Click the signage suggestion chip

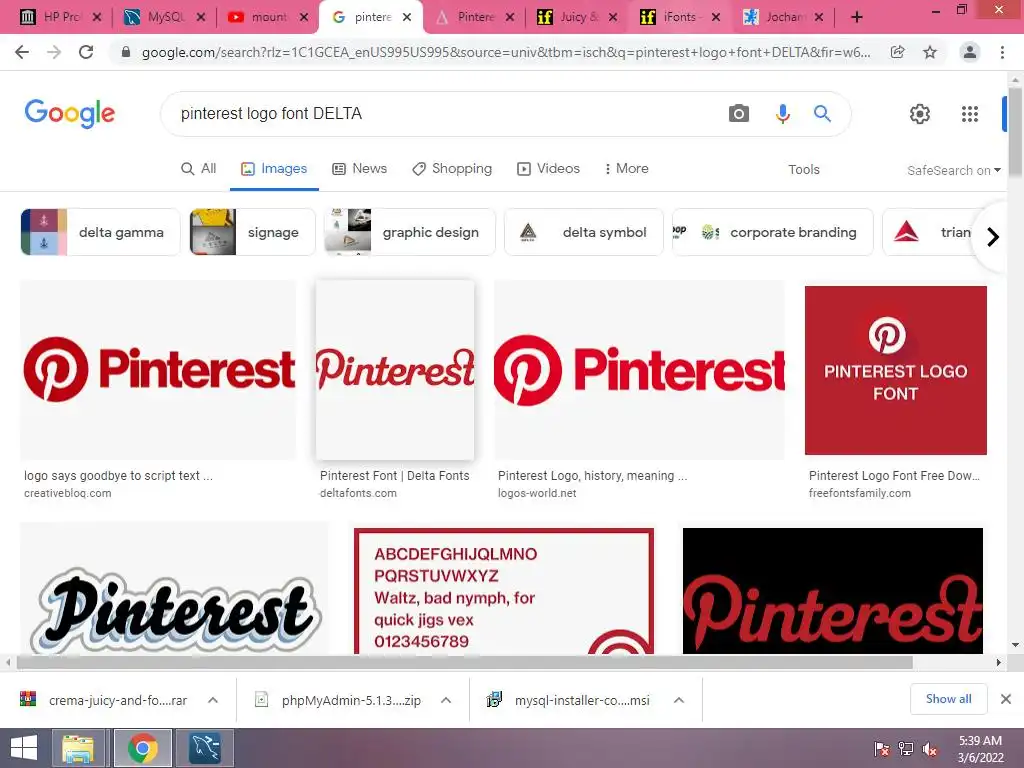(x=252, y=232)
